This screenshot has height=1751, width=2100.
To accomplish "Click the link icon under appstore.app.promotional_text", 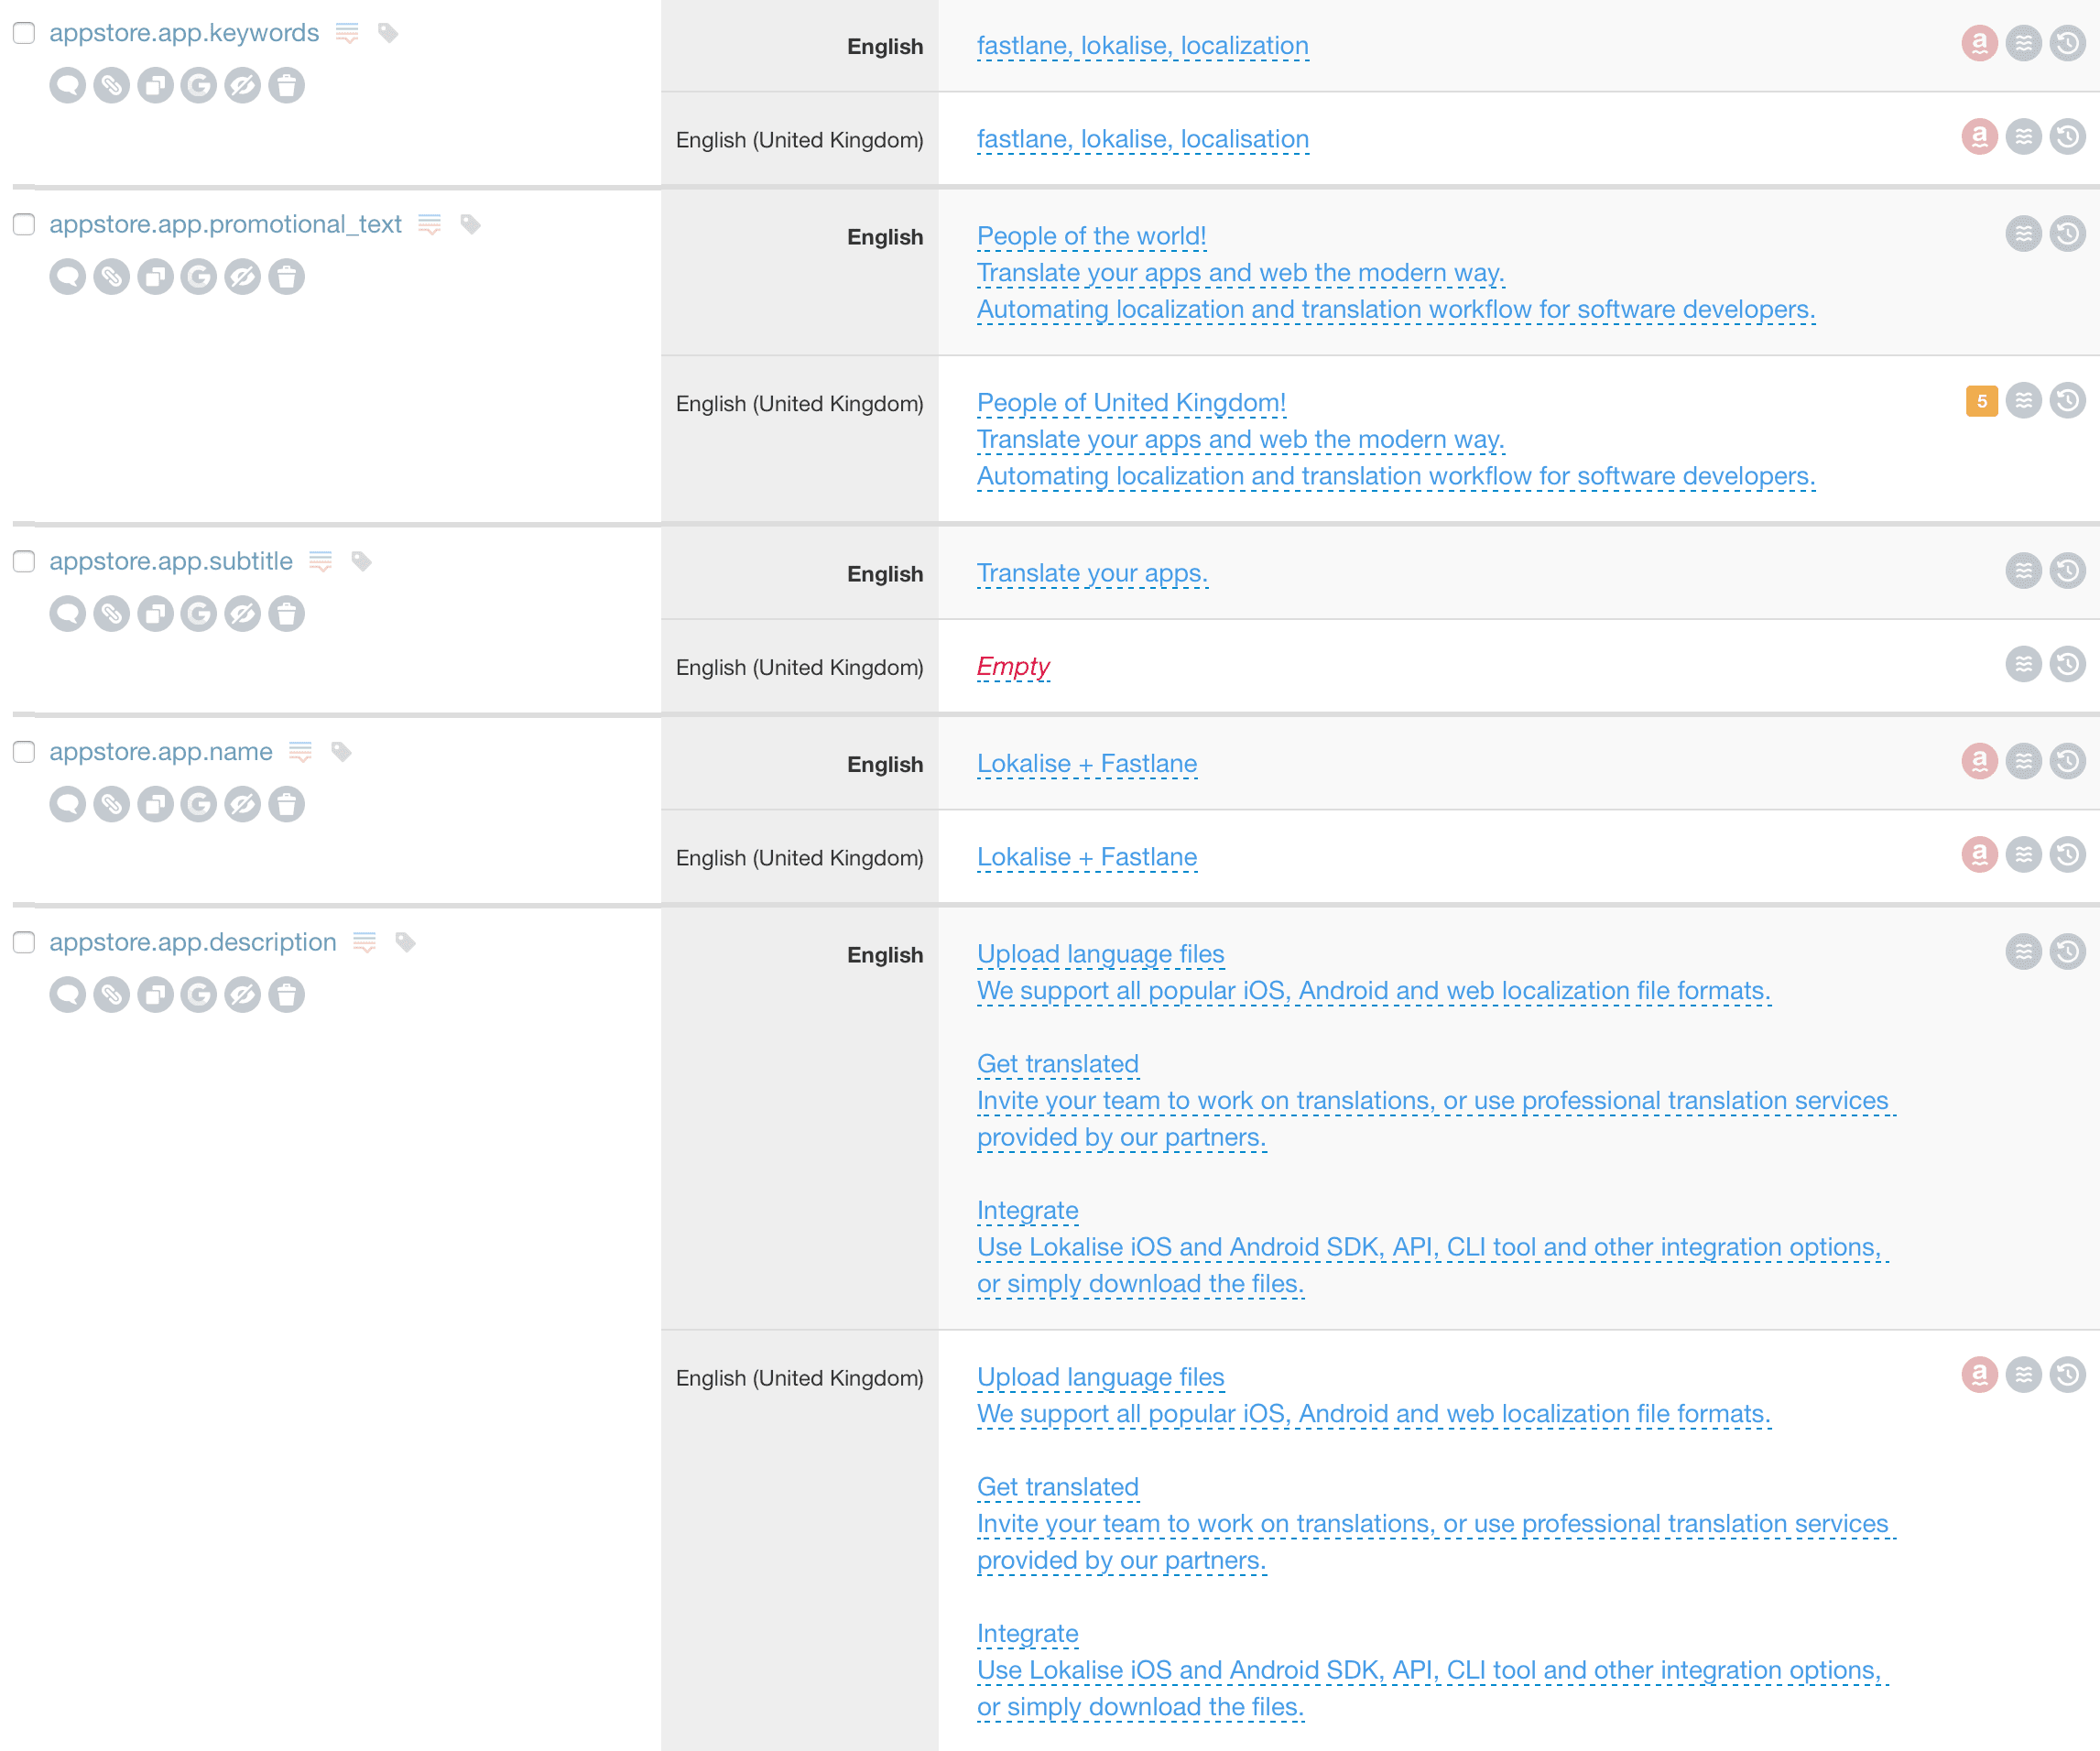I will 111,277.
